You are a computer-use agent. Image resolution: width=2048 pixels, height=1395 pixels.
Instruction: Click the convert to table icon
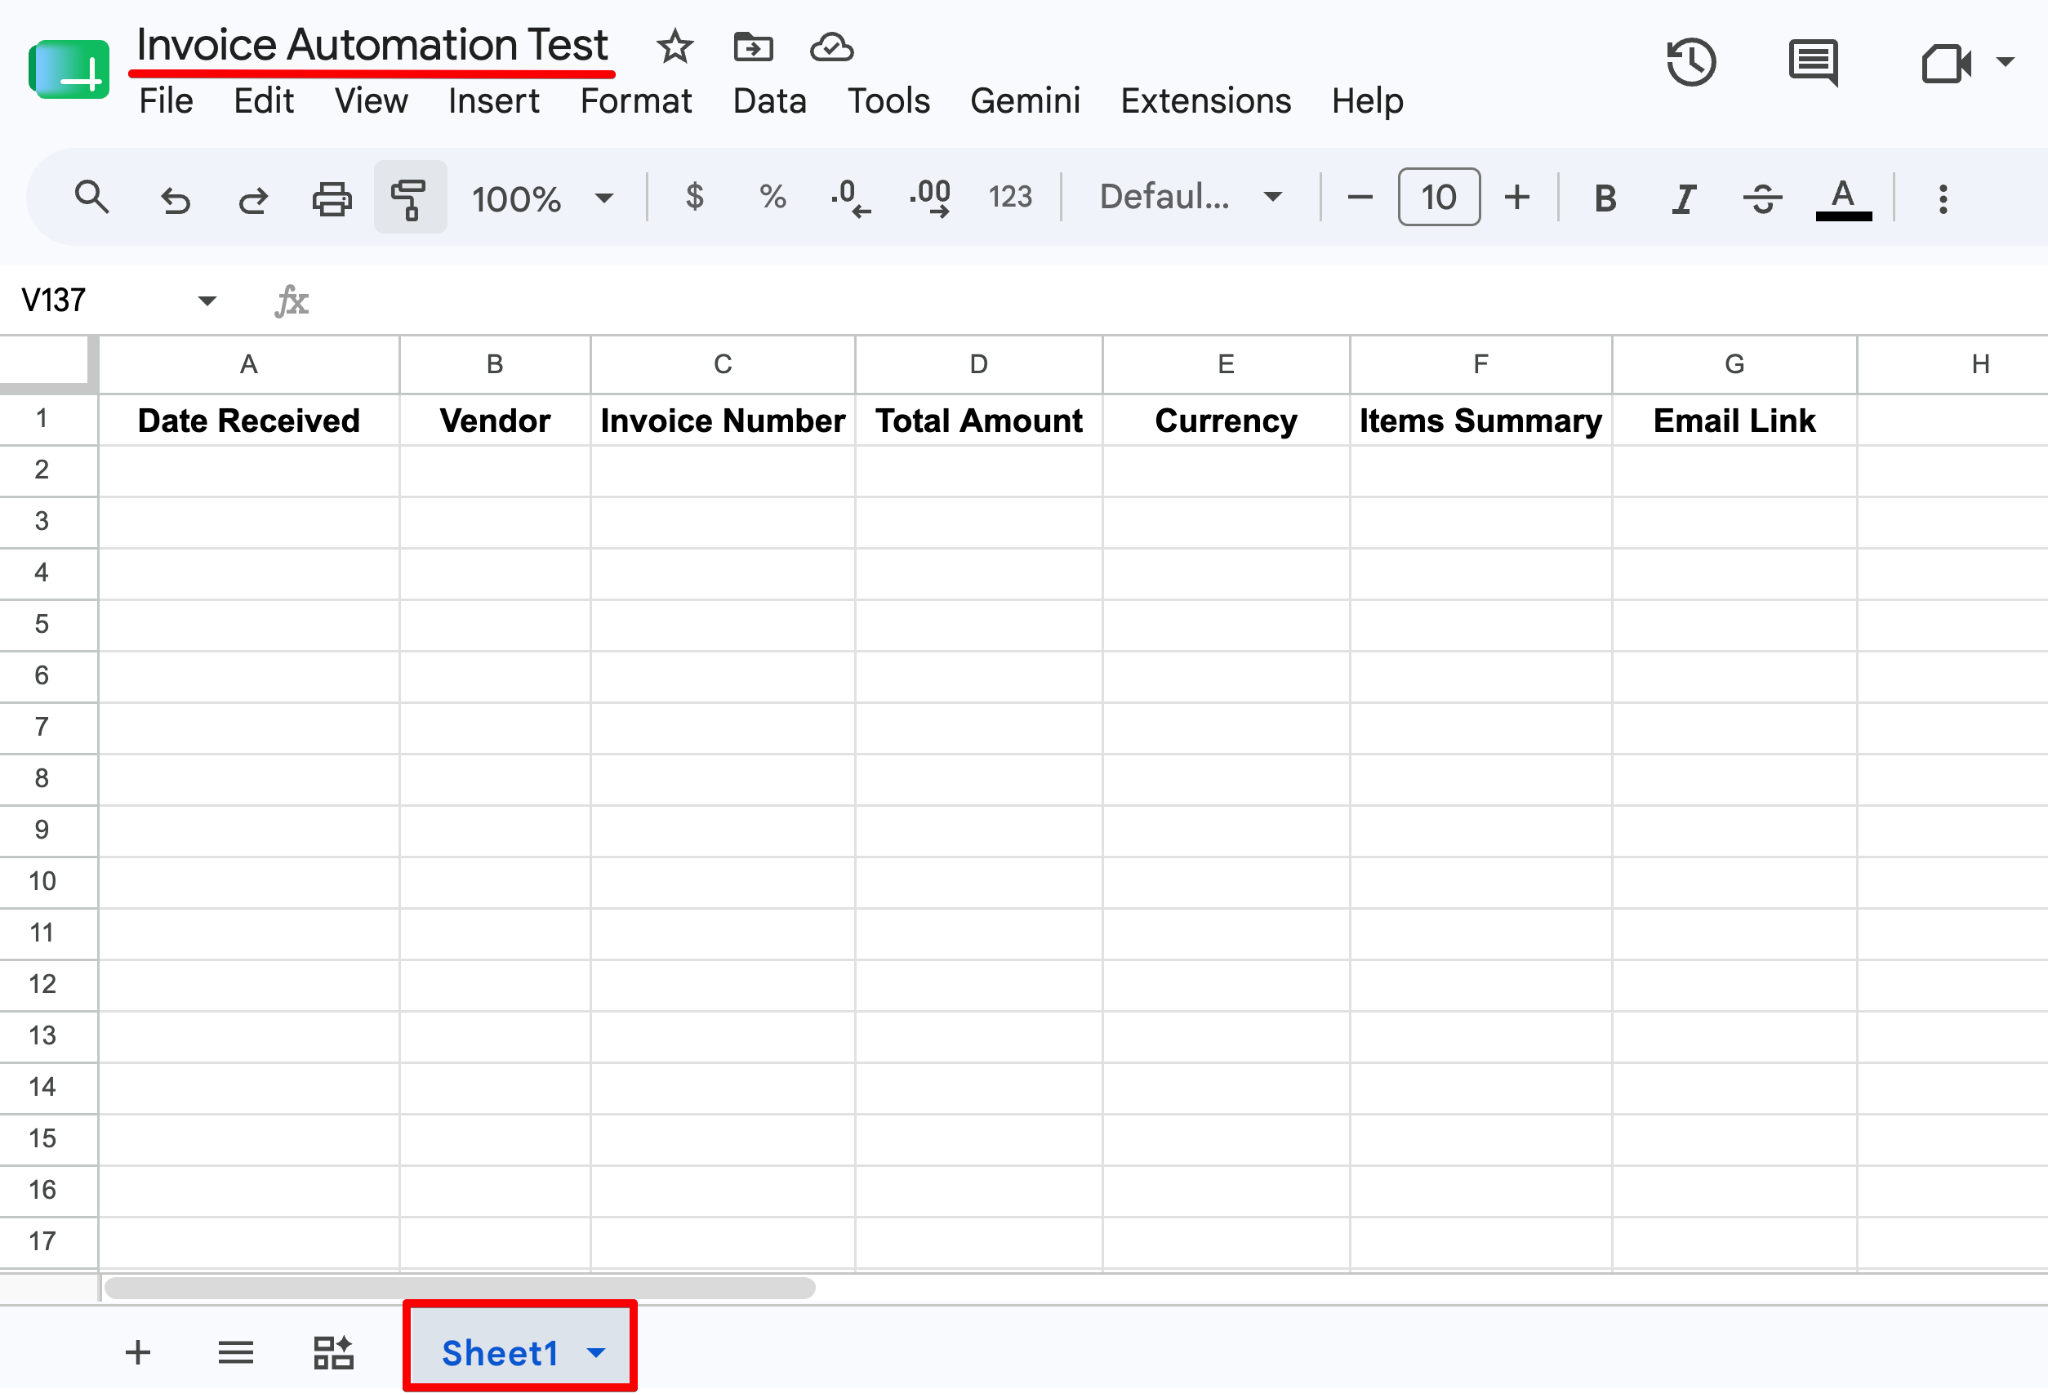point(333,1353)
